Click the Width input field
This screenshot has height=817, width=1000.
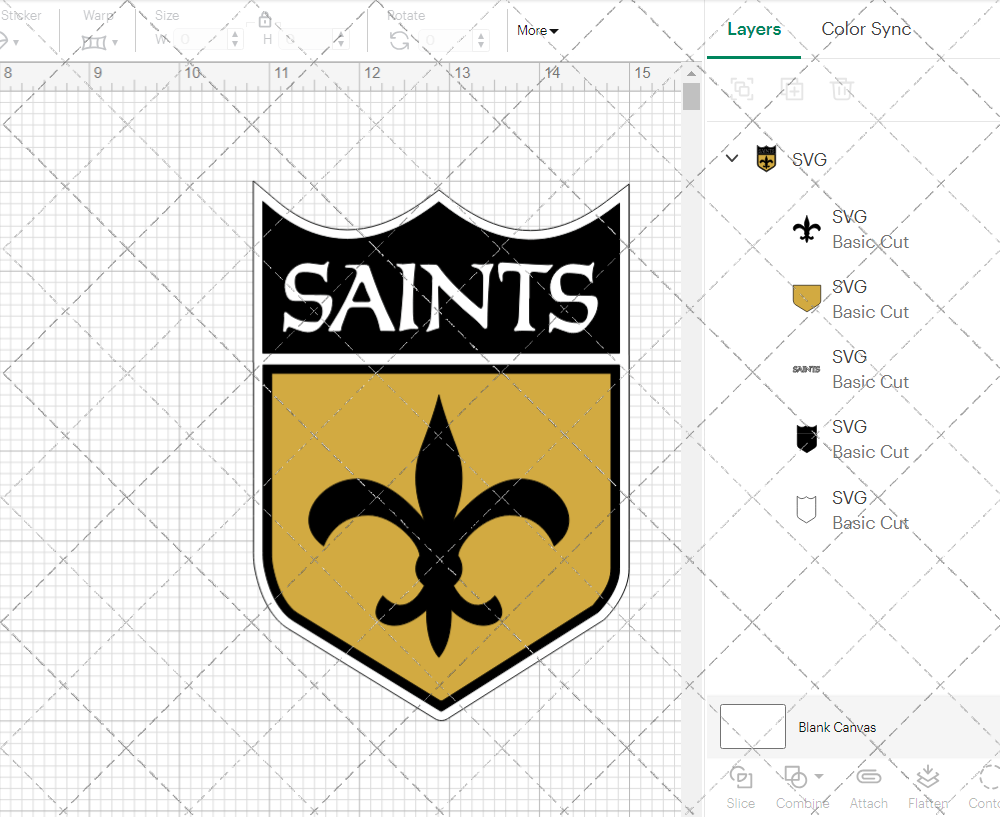click(200, 40)
